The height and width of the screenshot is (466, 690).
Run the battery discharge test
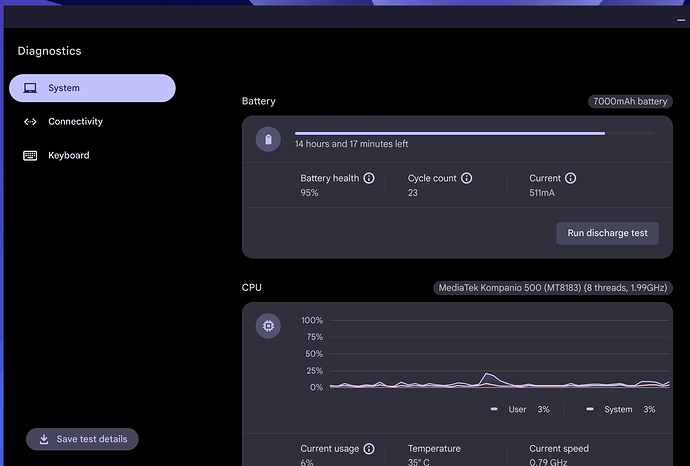pos(607,233)
